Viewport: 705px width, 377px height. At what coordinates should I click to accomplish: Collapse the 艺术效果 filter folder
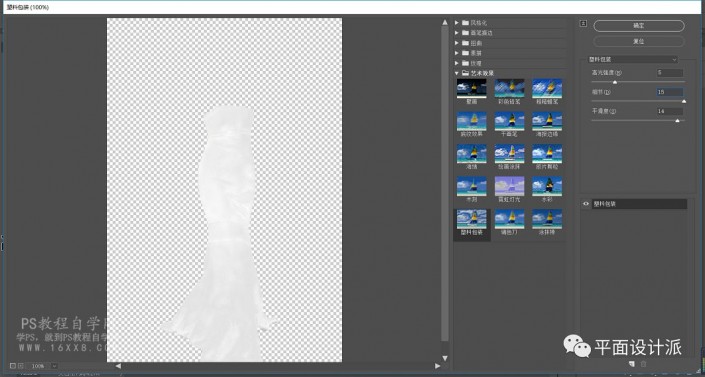point(457,73)
